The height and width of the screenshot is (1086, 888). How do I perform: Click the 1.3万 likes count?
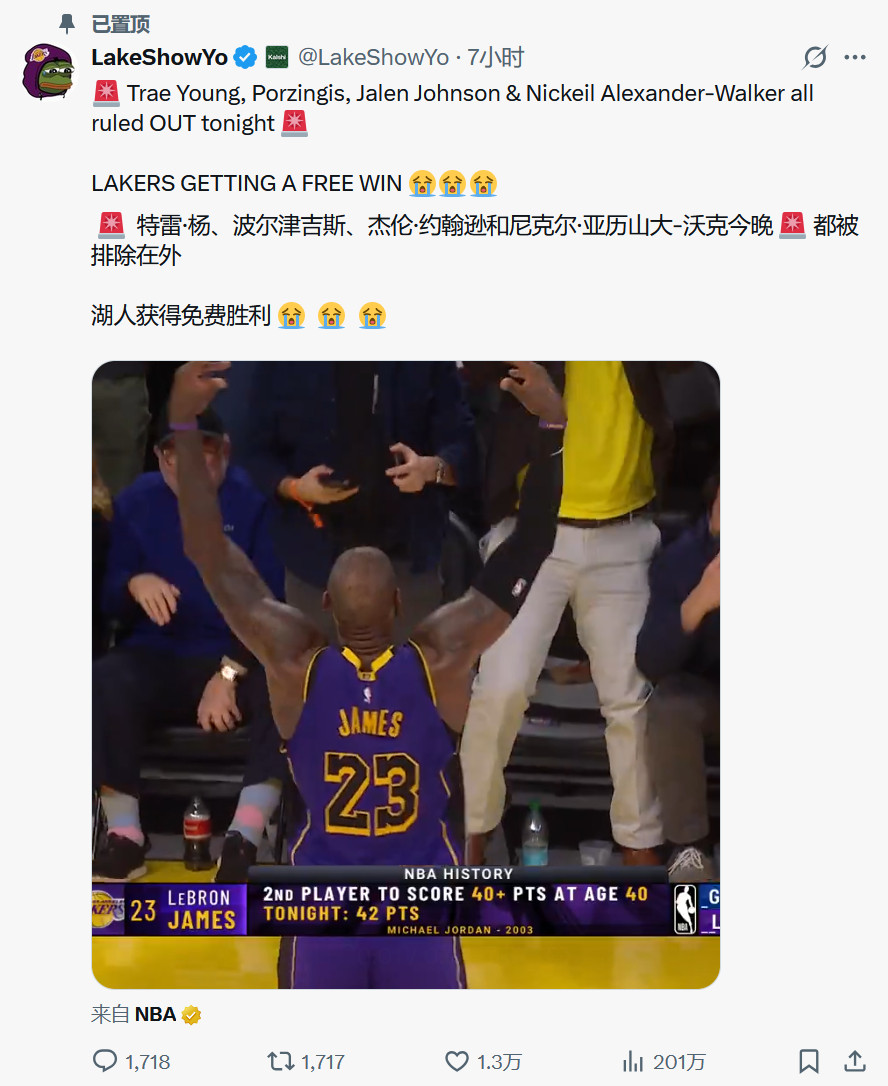(499, 1062)
